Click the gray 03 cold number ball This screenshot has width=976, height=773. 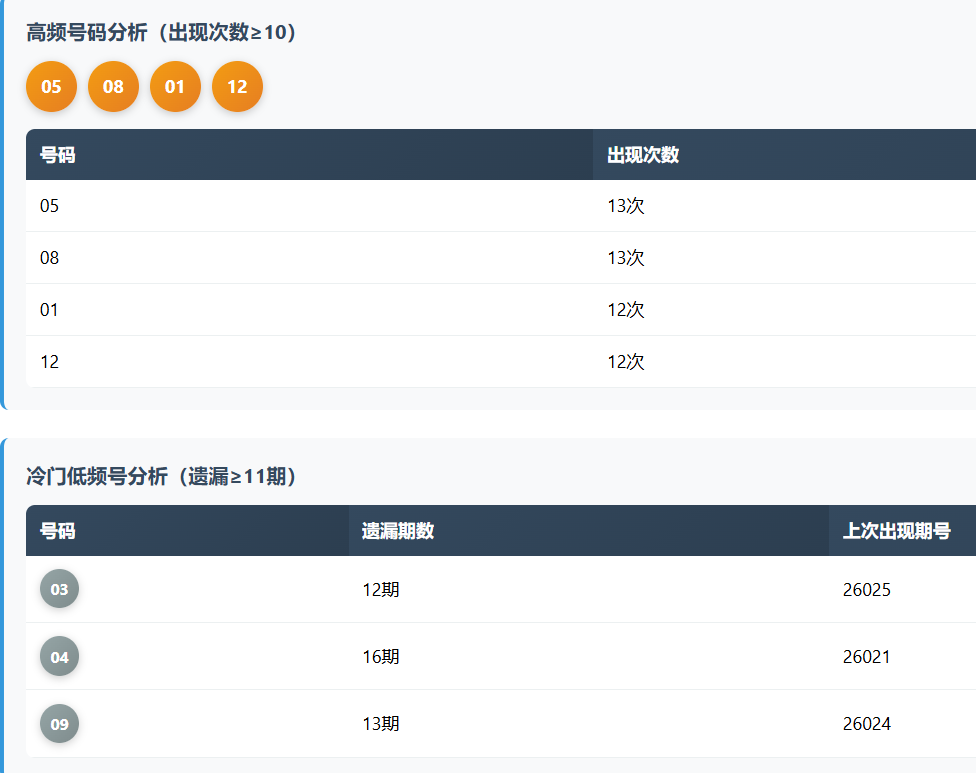click(x=59, y=589)
